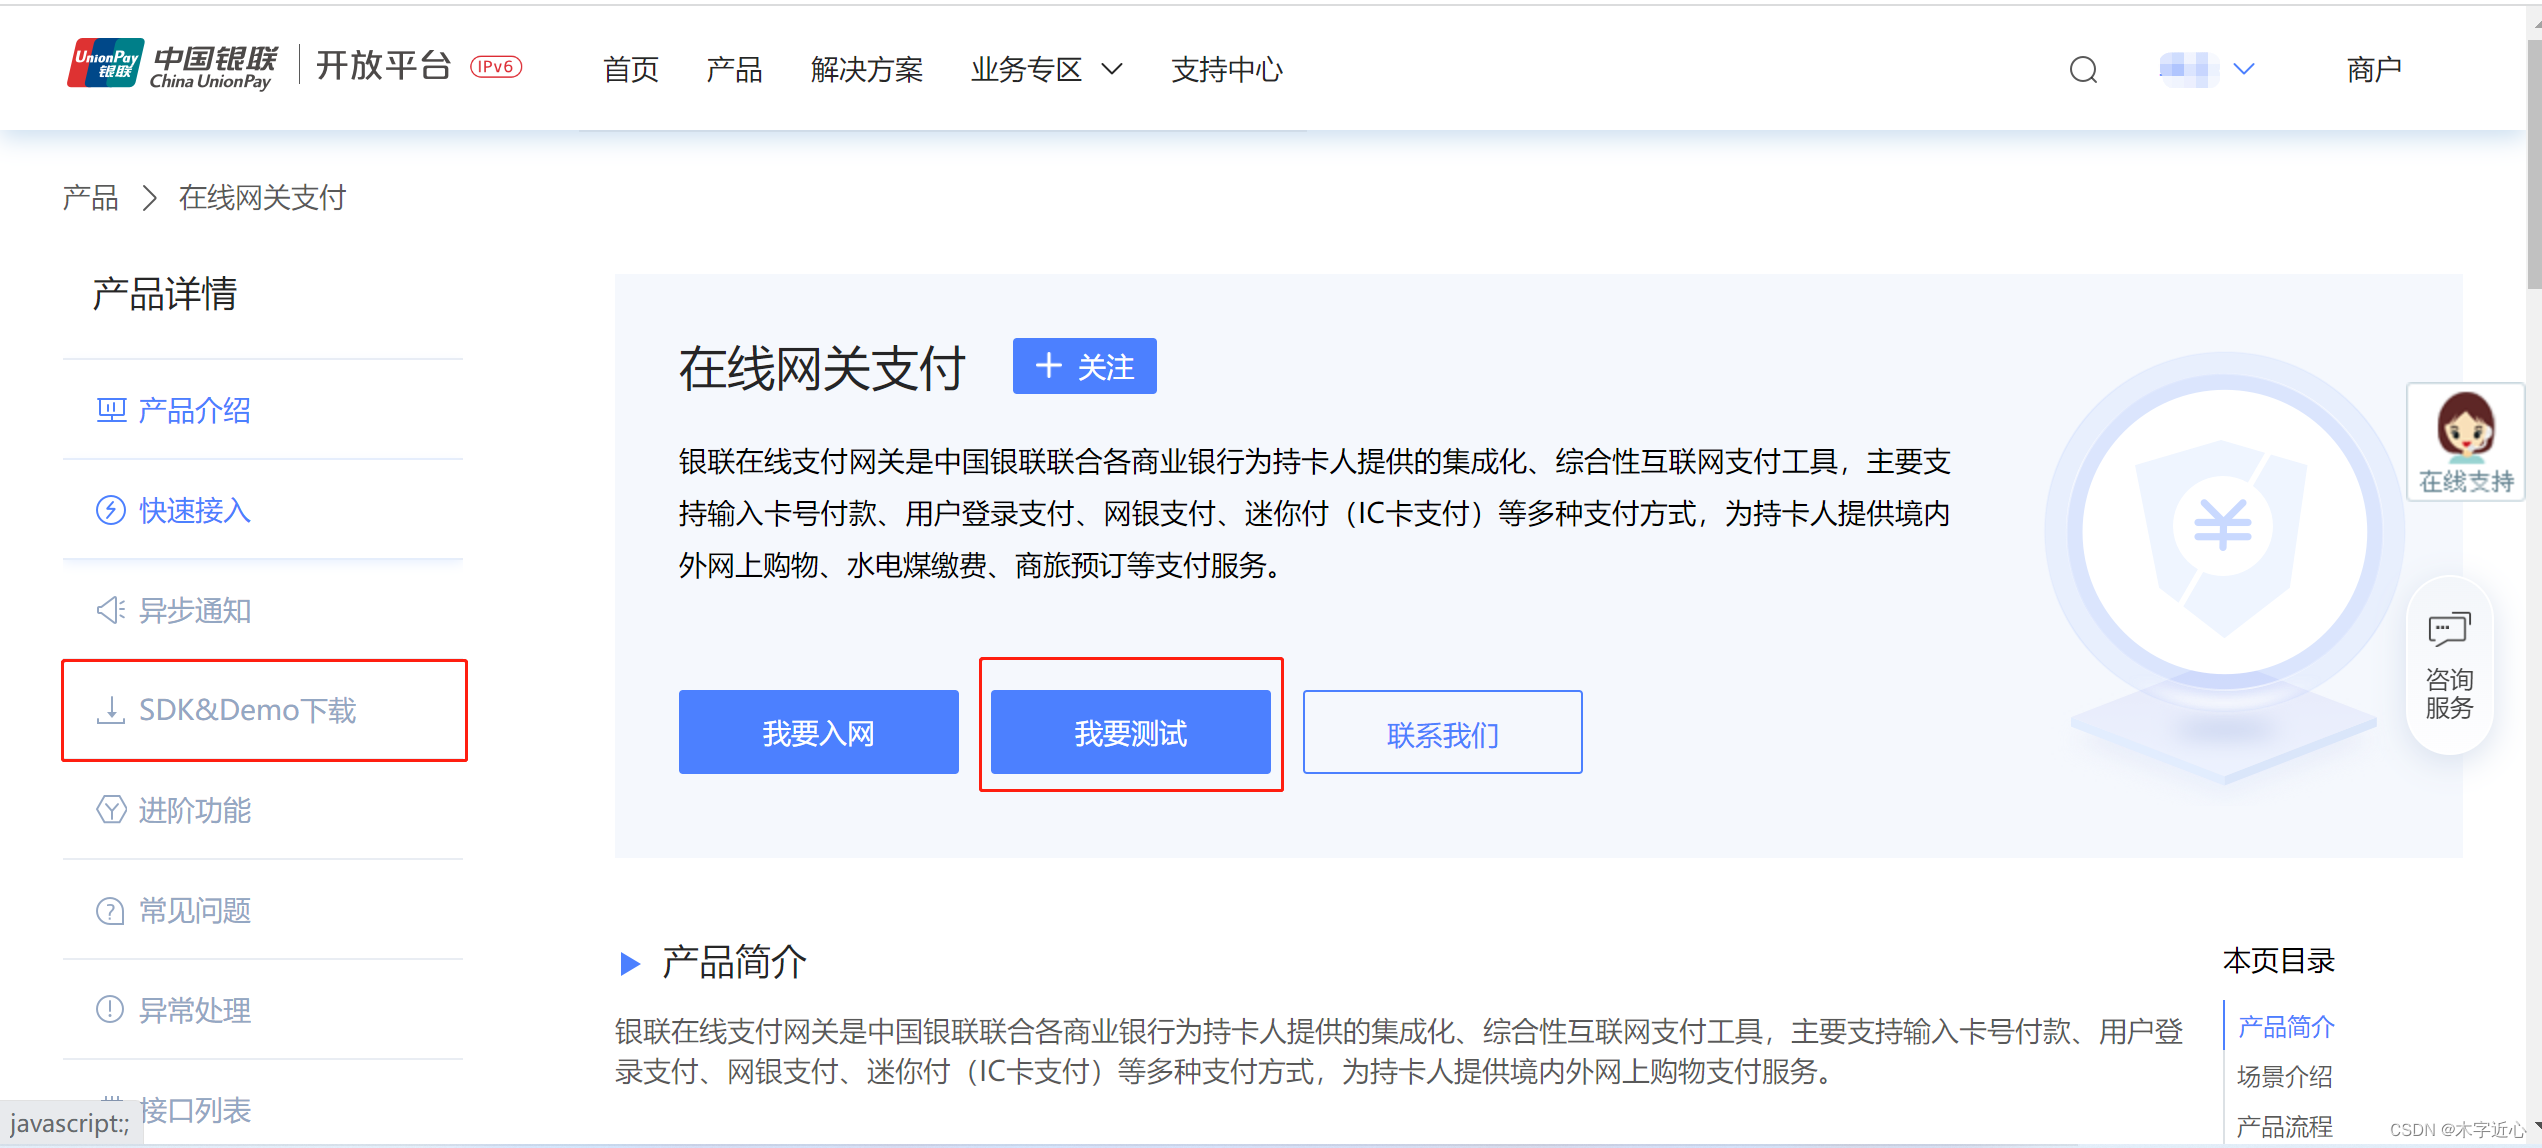The height and width of the screenshot is (1148, 2542).
Task: Click the 进阶功能 hexagon icon
Action: (111, 810)
